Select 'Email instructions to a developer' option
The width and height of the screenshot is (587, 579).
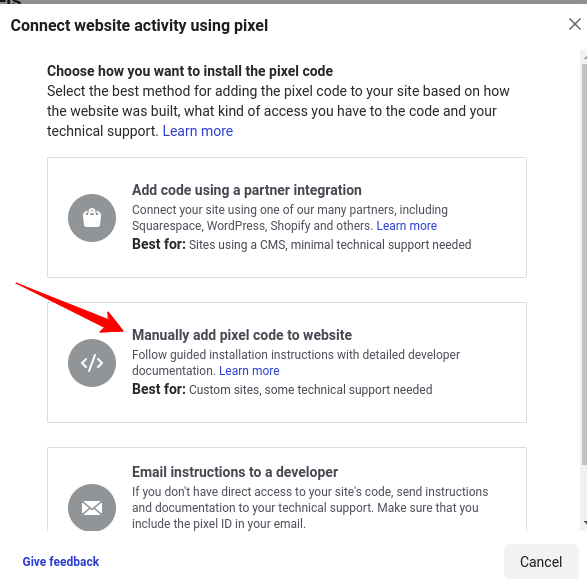(x=235, y=472)
